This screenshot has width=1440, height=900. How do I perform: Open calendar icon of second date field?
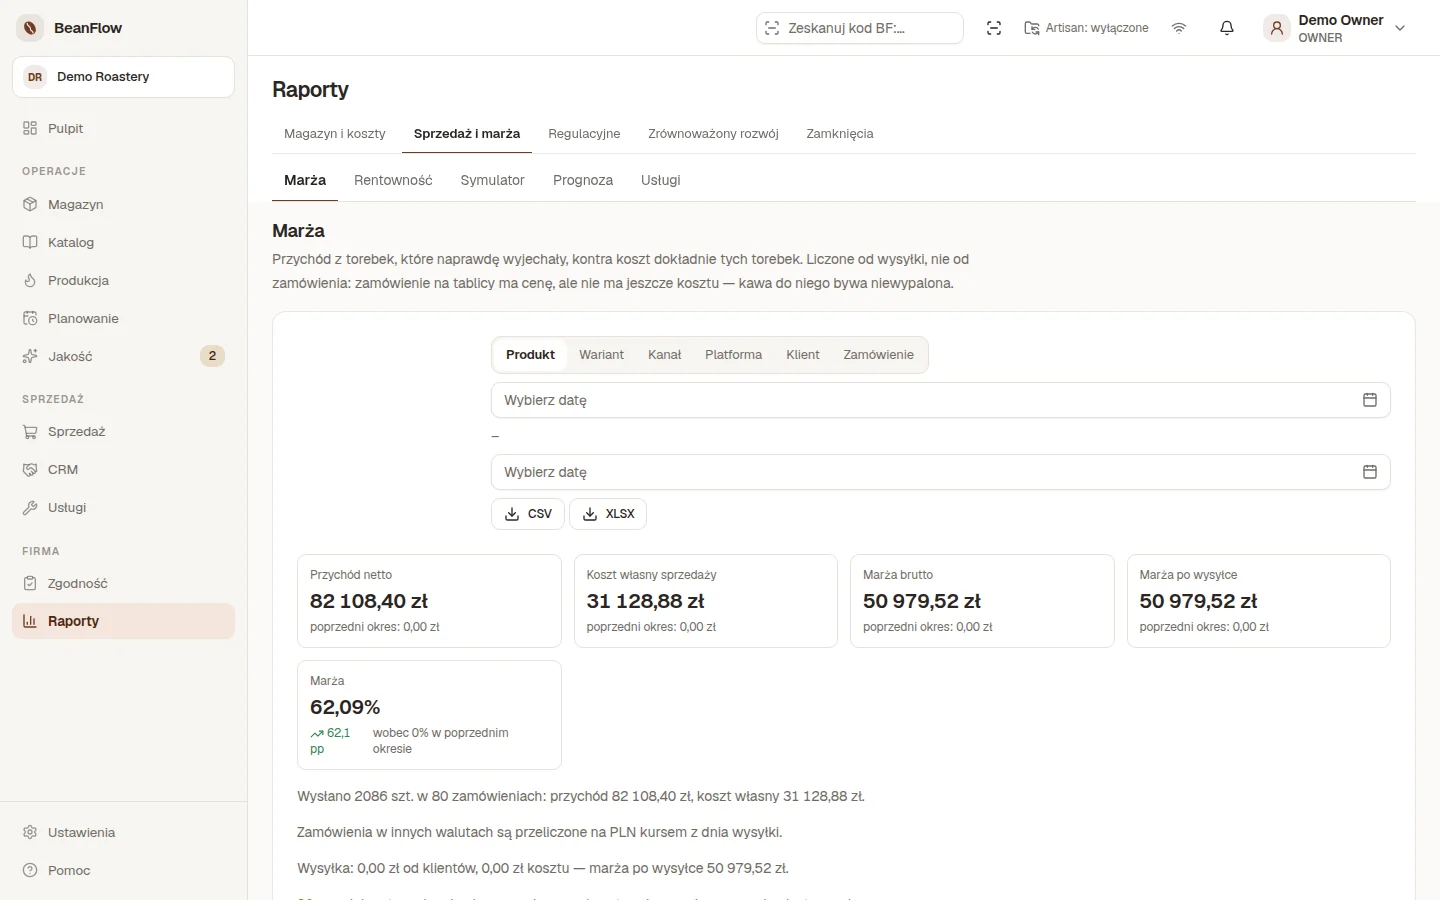point(1370,472)
